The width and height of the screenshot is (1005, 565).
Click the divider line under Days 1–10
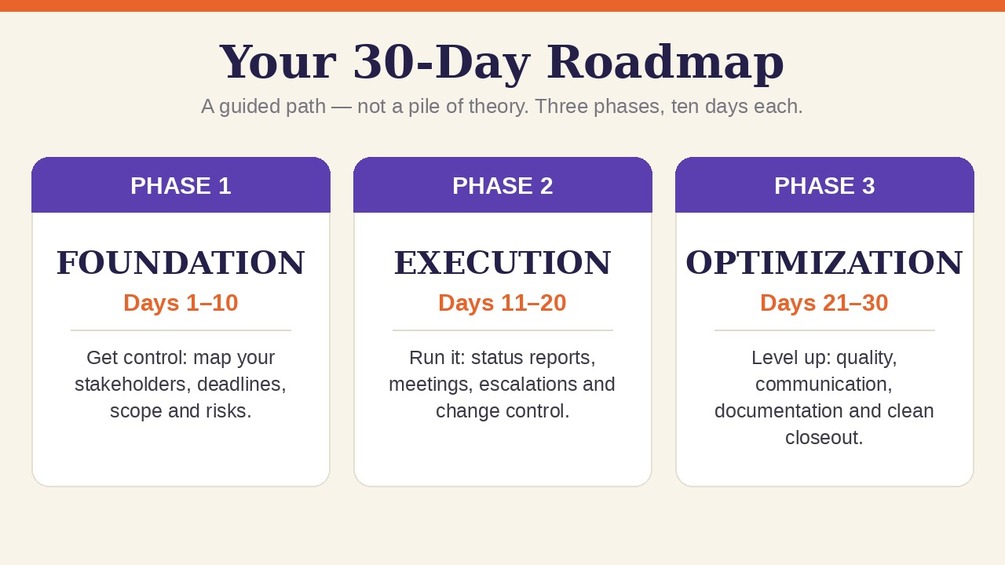181,331
